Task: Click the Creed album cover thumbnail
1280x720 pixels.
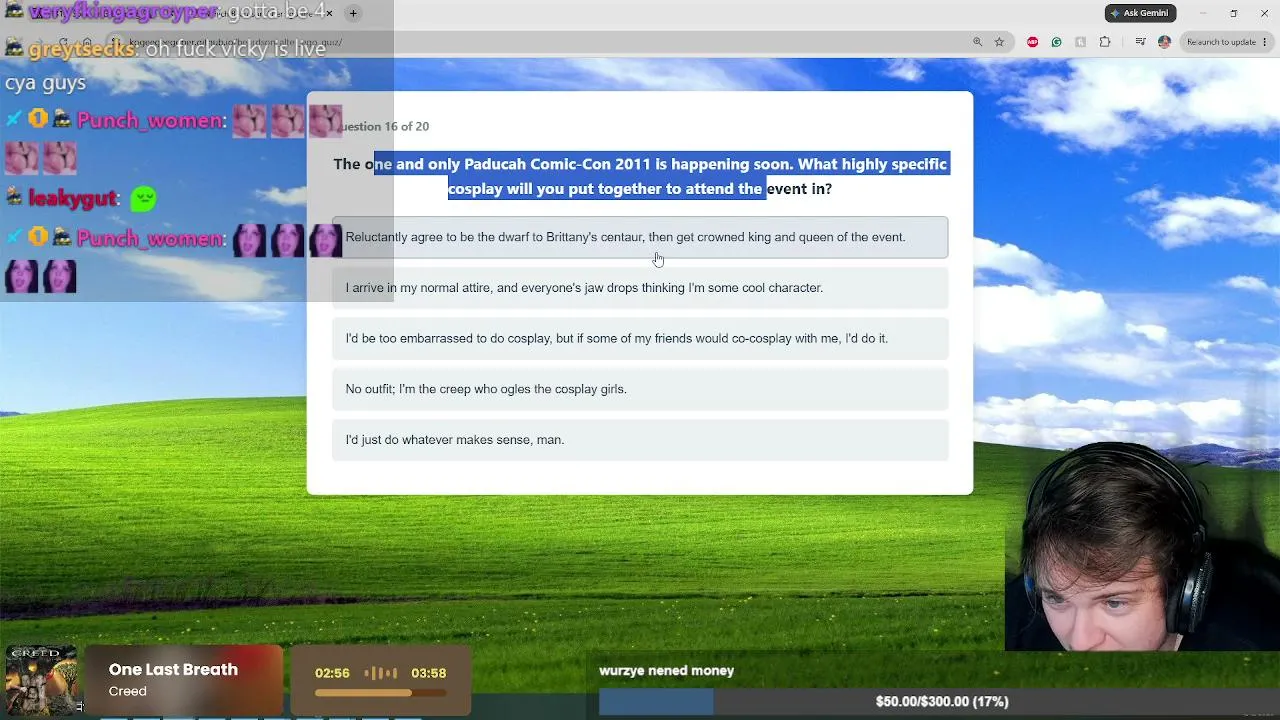Action: 41,681
